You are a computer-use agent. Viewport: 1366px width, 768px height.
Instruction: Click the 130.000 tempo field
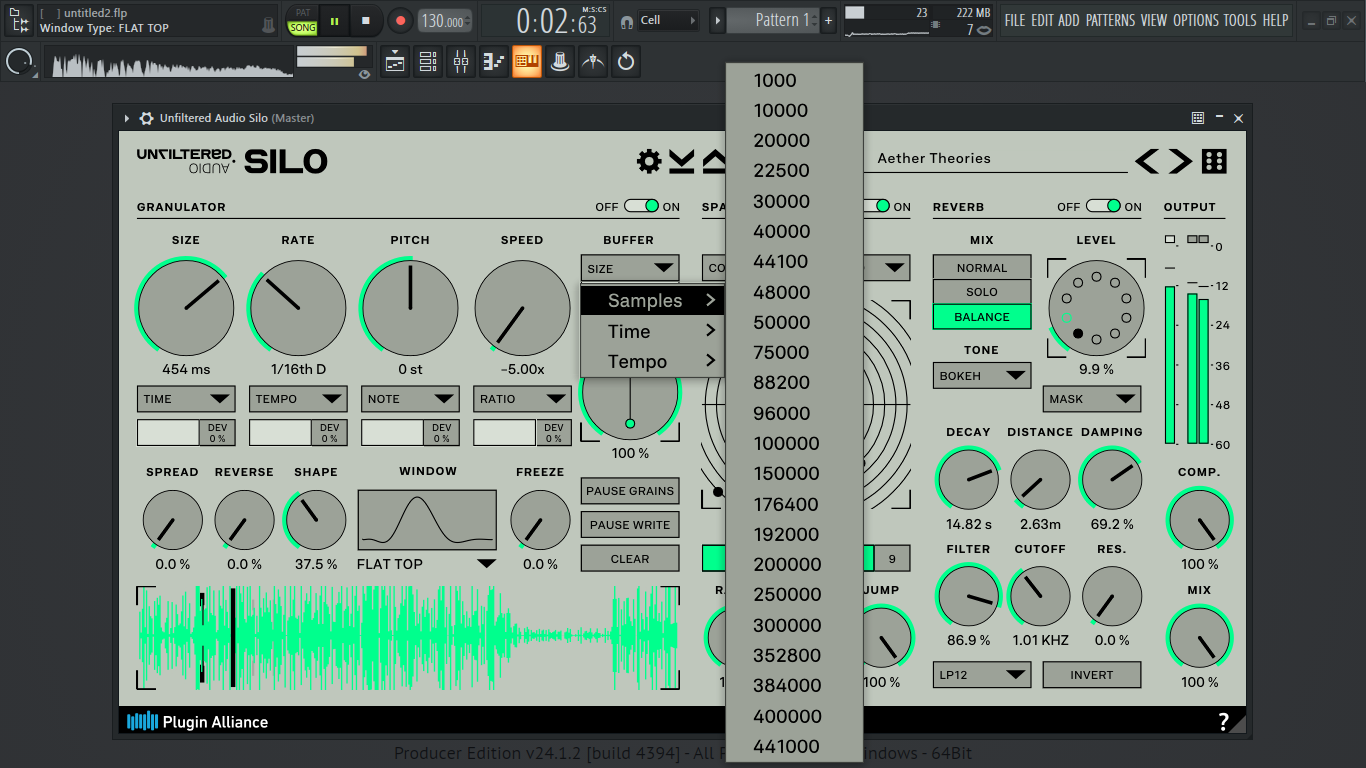coord(444,21)
